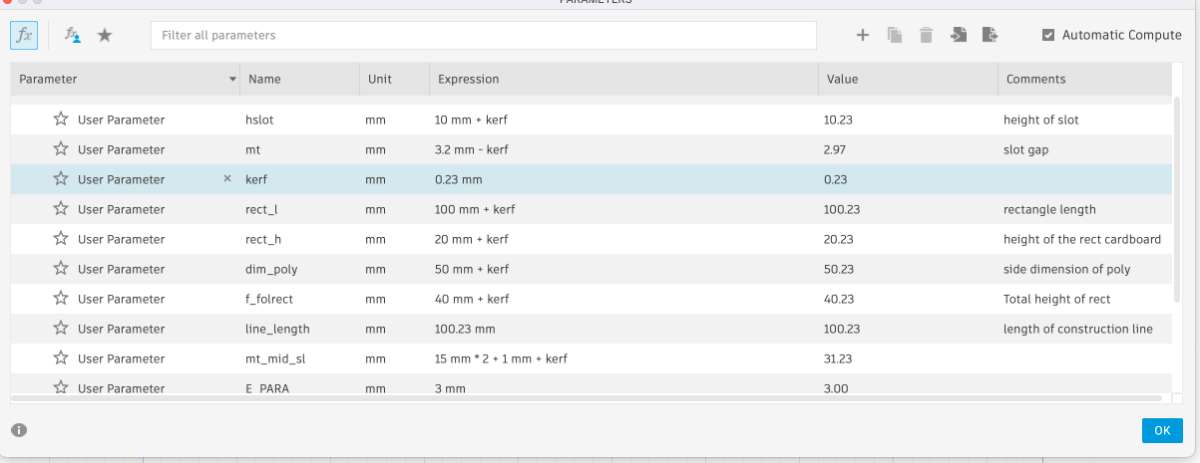Click the all parameters fx filter icon
Screen dimensions: 1200x463
(24, 35)
